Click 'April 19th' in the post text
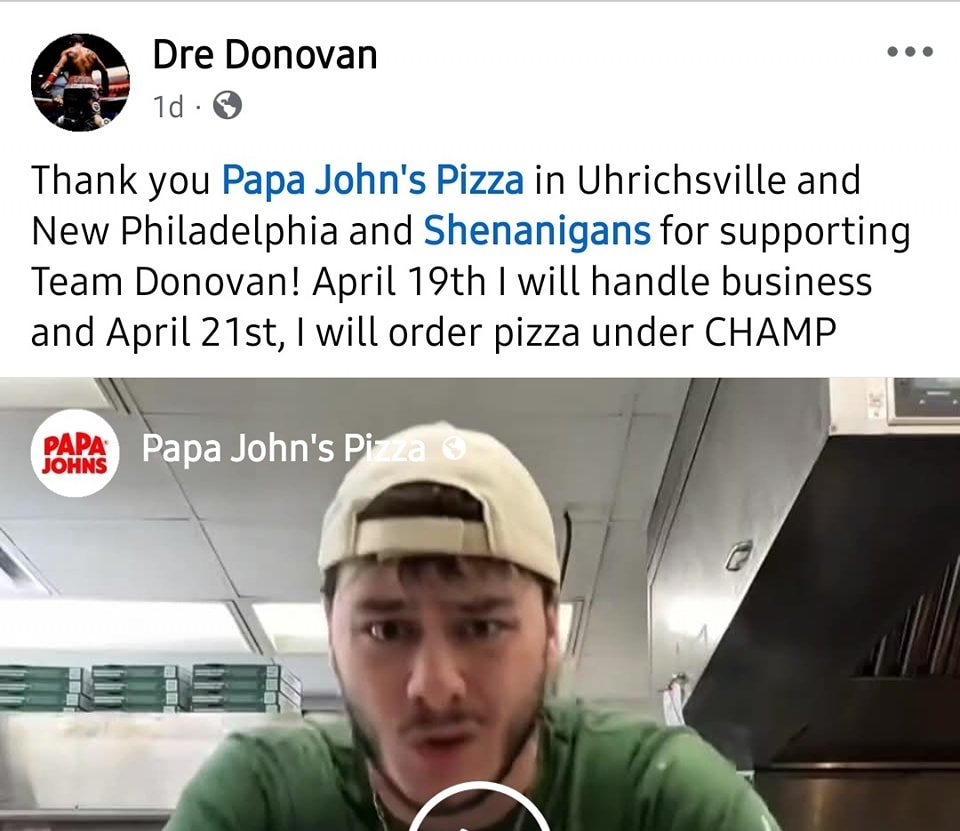 click(399, 282)
